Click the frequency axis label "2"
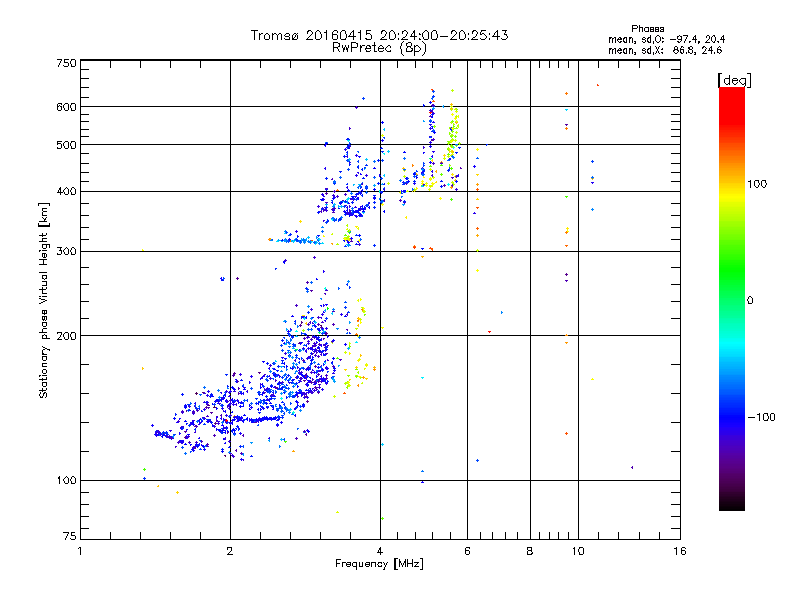The width and height of the screenshot is (800, 600). (230, 552)
